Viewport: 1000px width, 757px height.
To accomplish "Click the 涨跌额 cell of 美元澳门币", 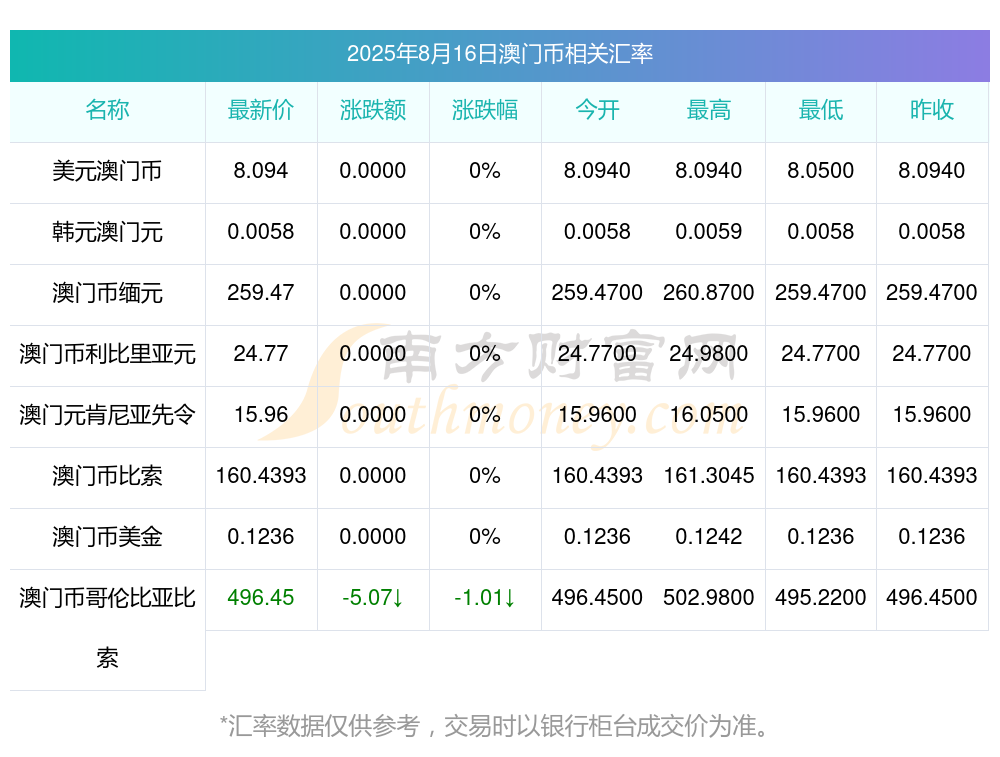I will 373,170.
